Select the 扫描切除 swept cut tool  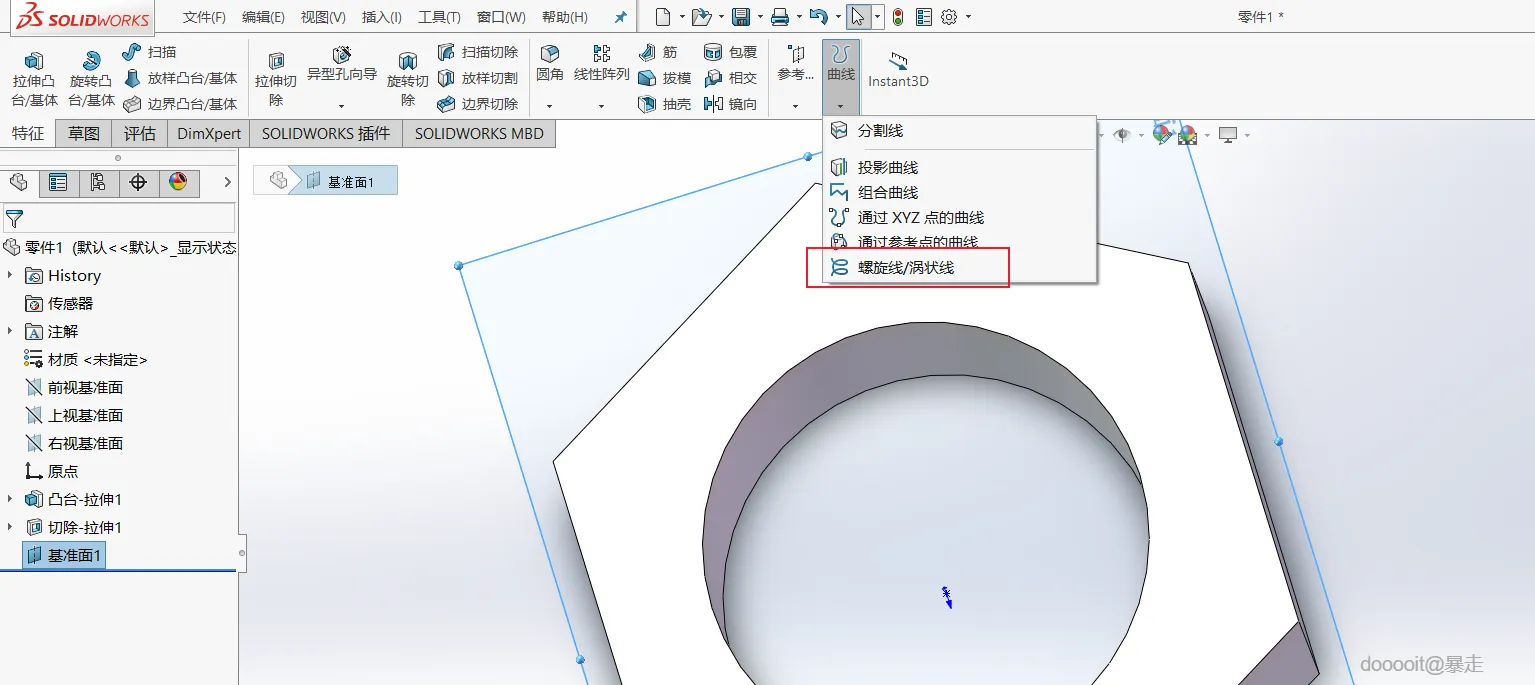coord(478,52)
